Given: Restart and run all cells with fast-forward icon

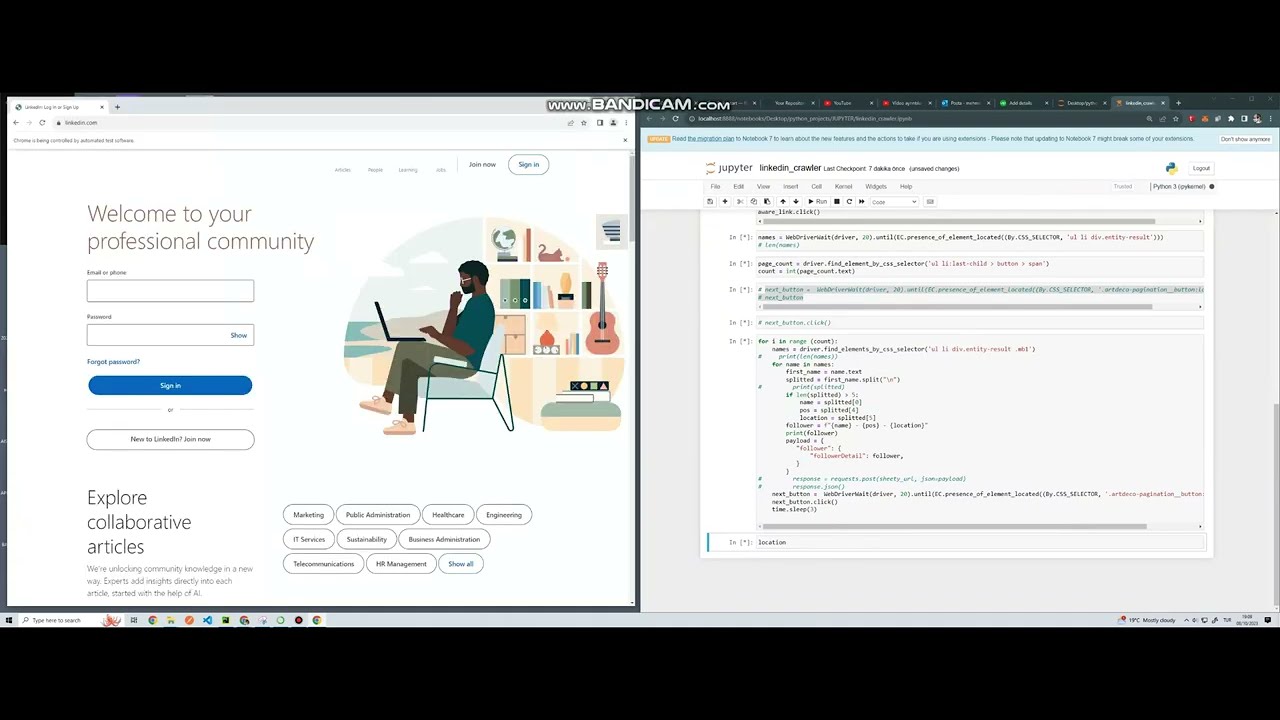Looking at the screenshot, I should 861,201.
